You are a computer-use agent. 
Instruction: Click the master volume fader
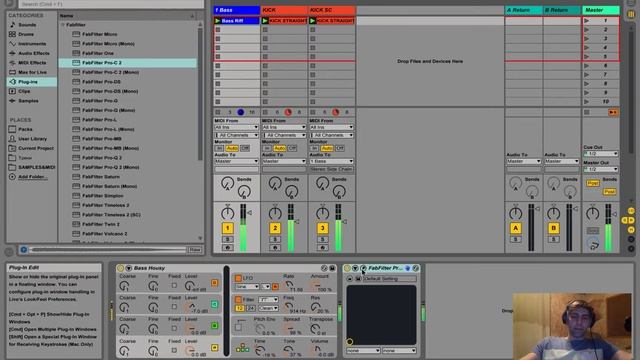coord(614,213)
